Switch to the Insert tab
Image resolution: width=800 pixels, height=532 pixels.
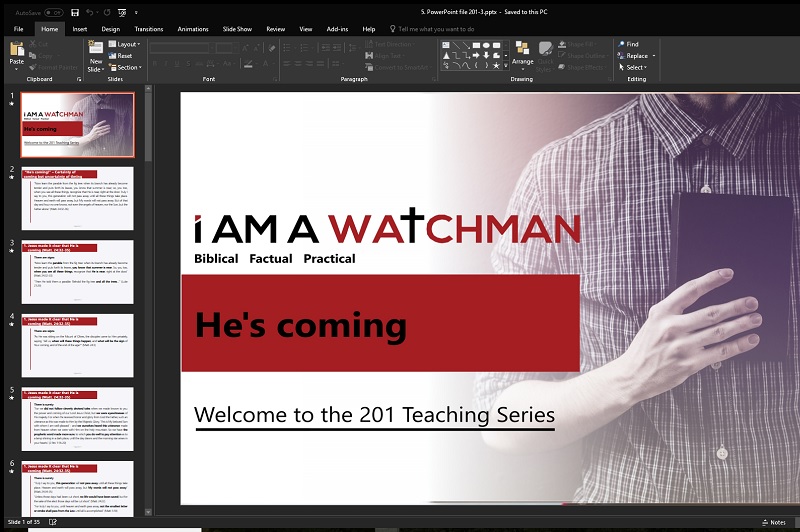tap(80, 29)
